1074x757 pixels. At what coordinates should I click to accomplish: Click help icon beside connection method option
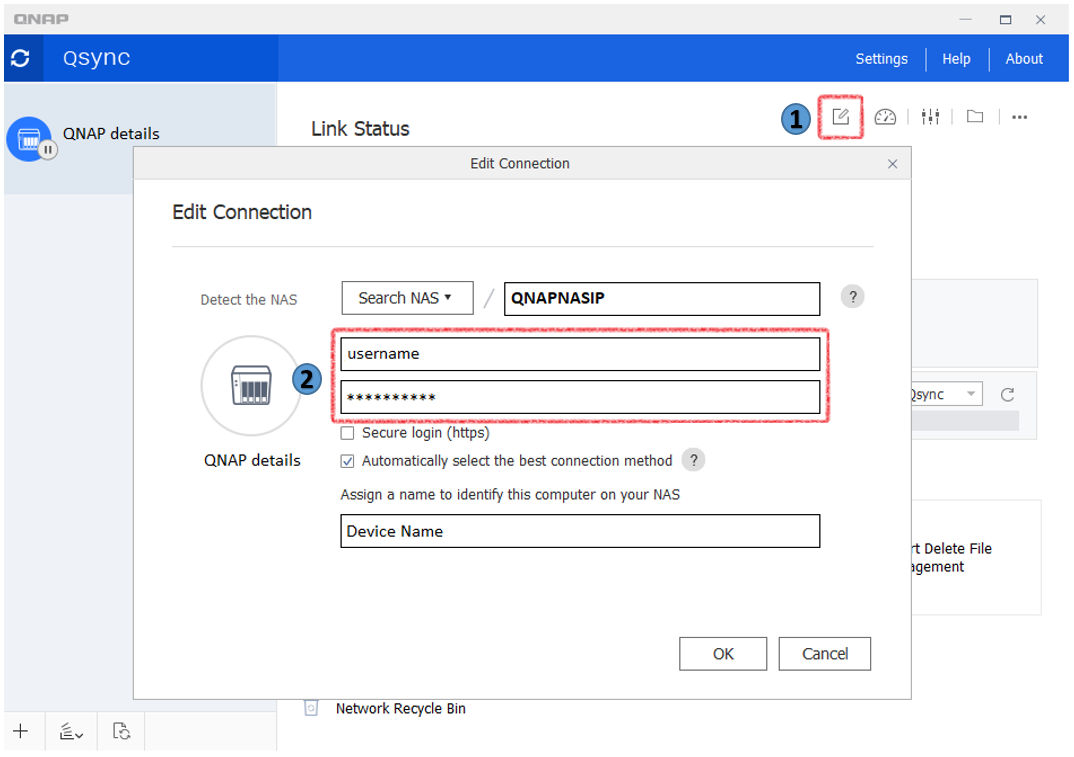tap(693, 460)
